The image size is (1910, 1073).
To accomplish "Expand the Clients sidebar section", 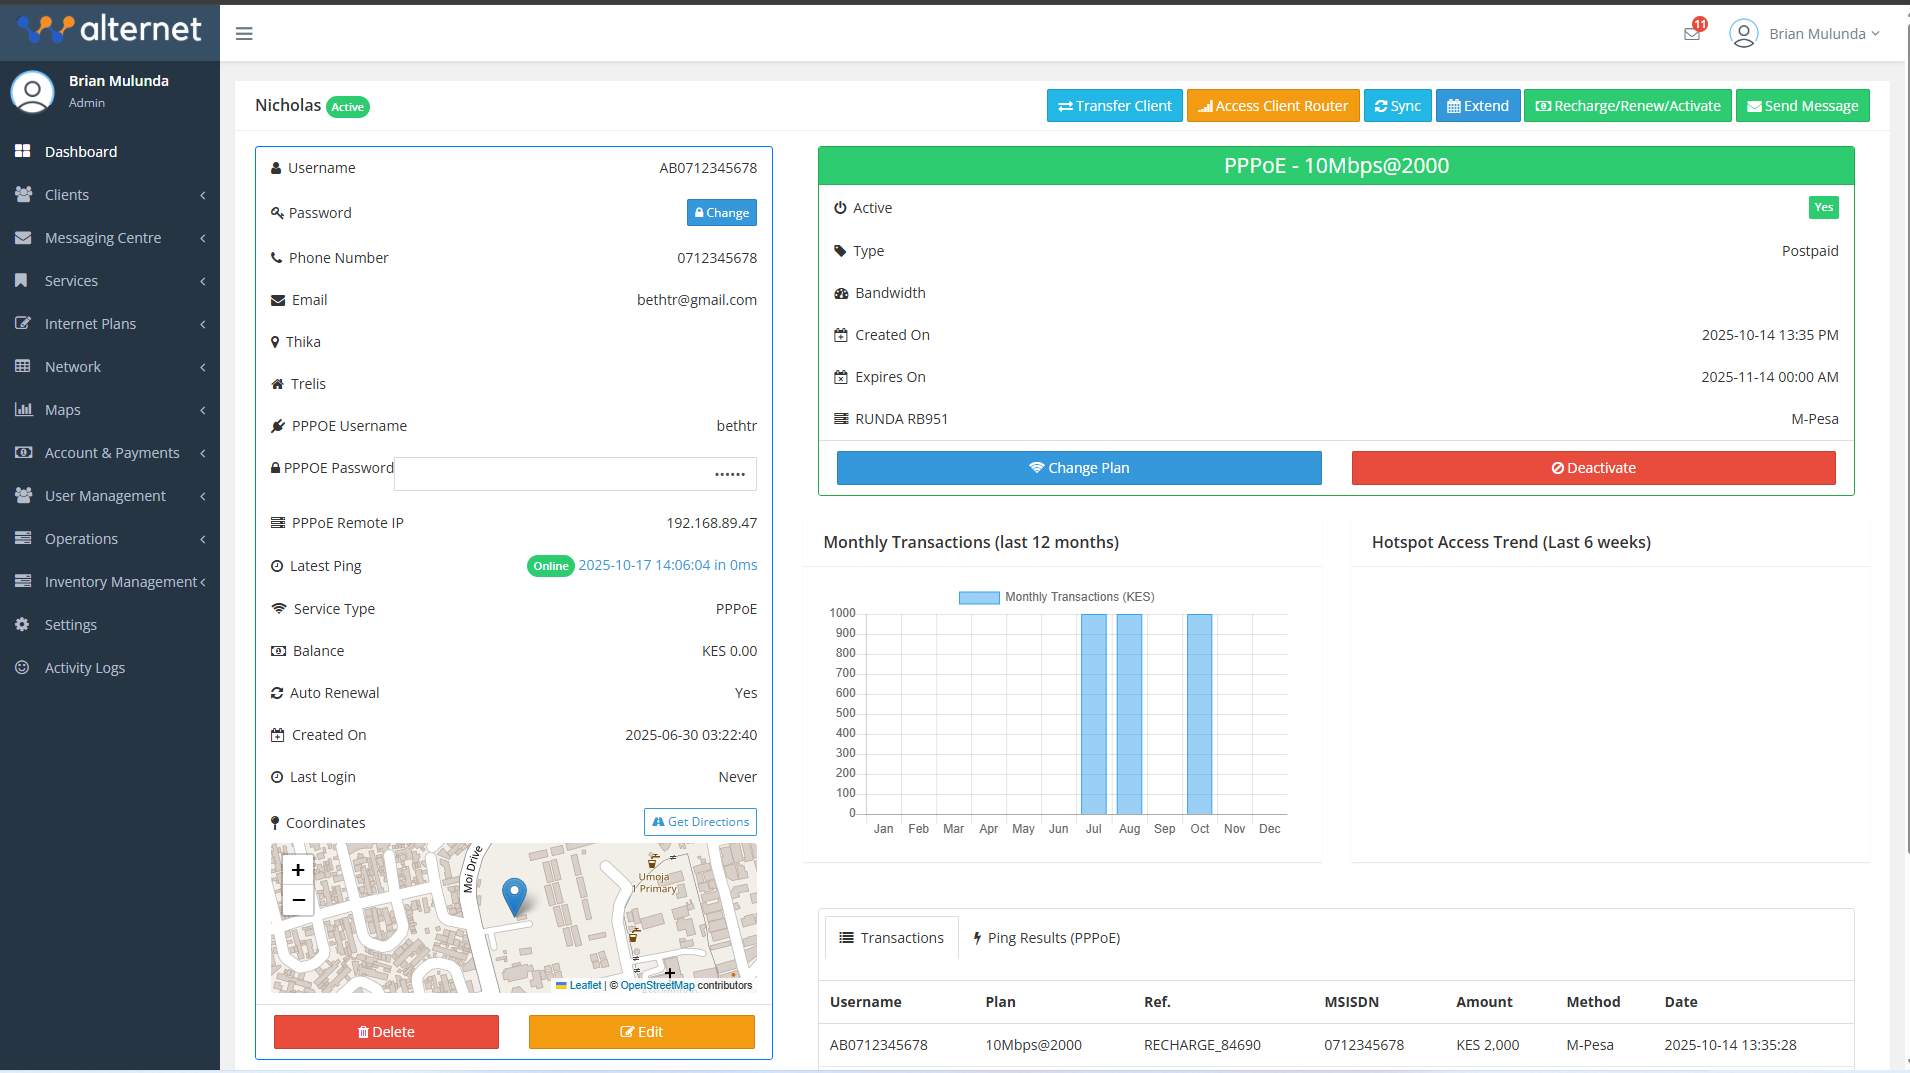I will (68, 194).
